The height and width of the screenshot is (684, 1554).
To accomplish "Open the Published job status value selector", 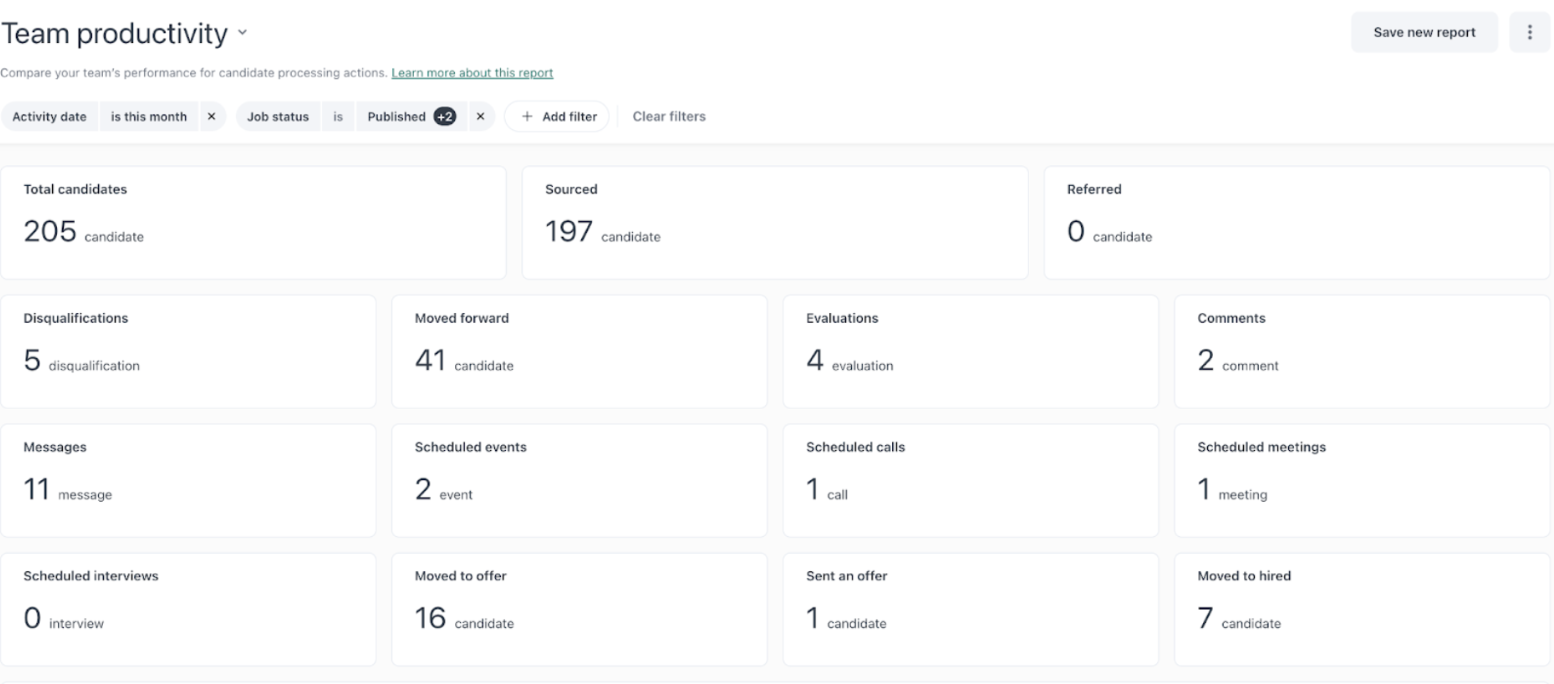I will 396,117.
